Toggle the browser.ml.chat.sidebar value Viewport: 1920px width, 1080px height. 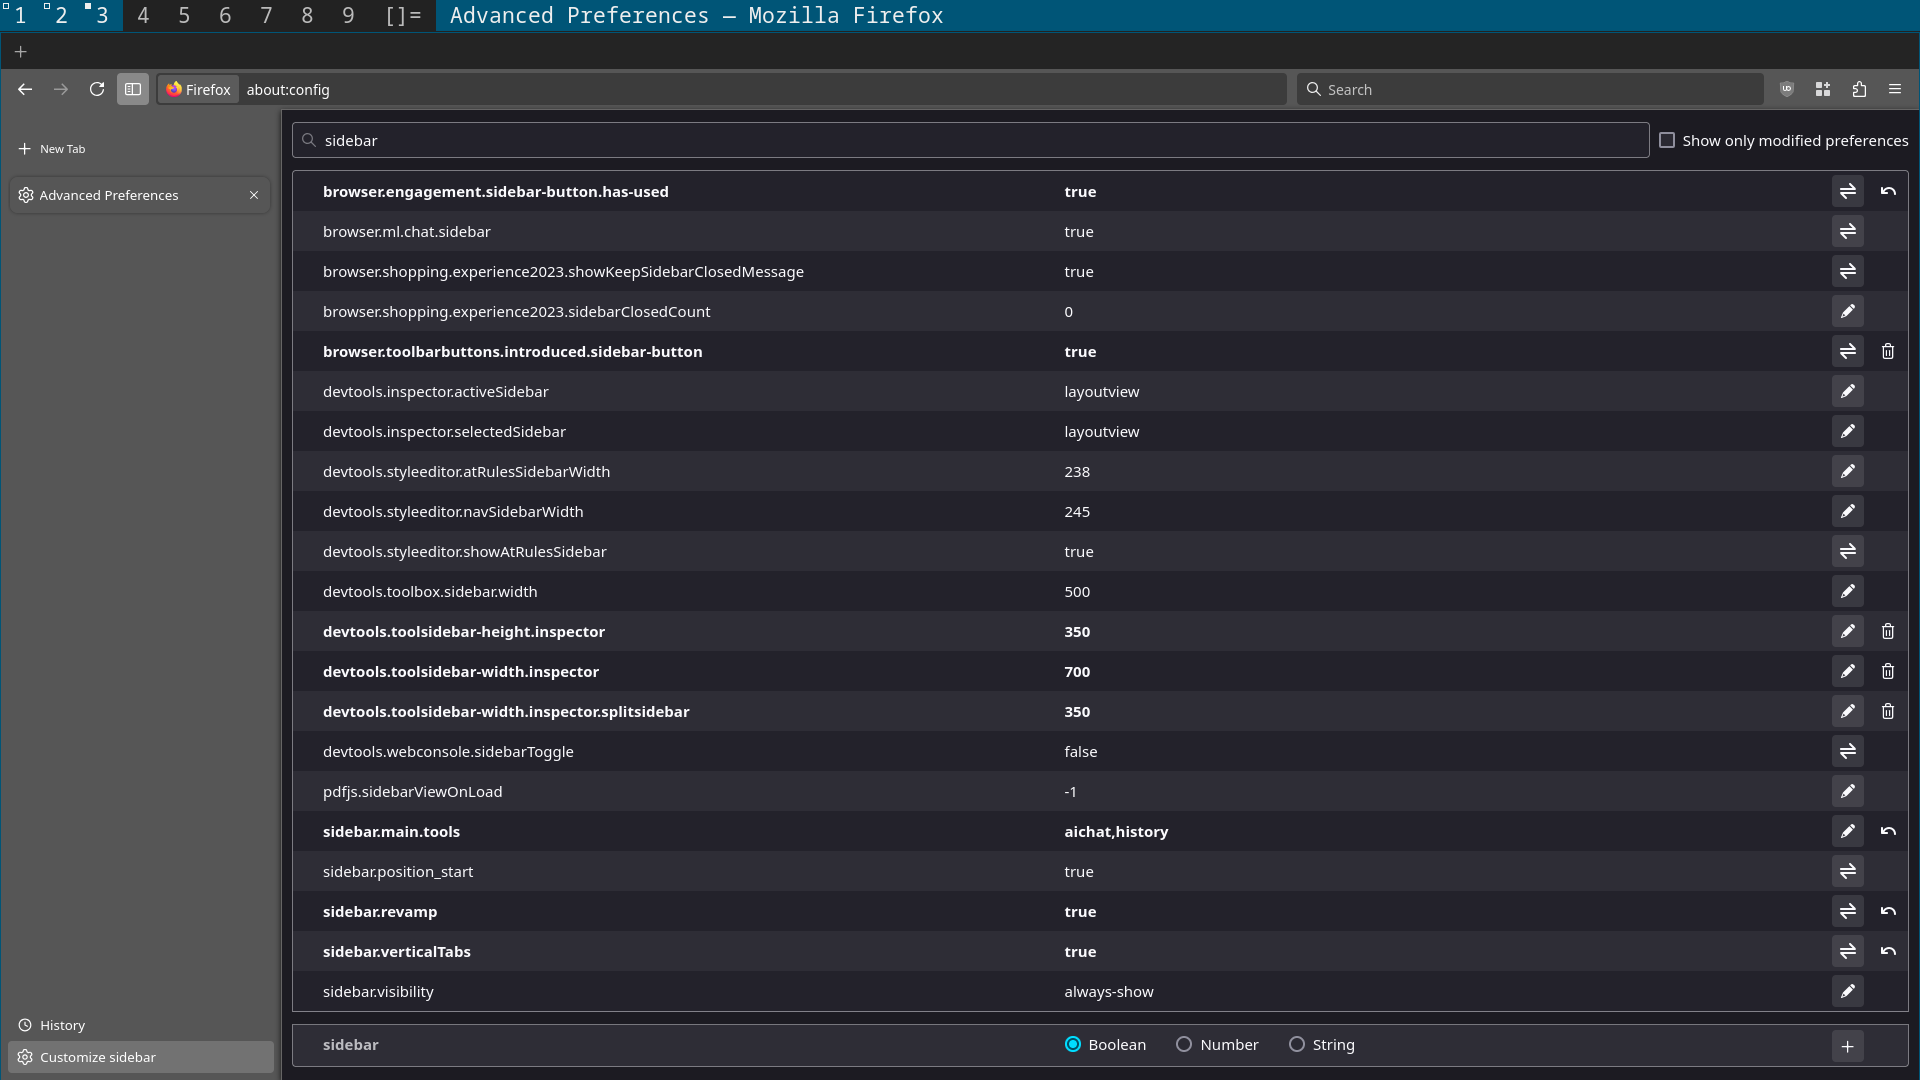point(1847,231)
